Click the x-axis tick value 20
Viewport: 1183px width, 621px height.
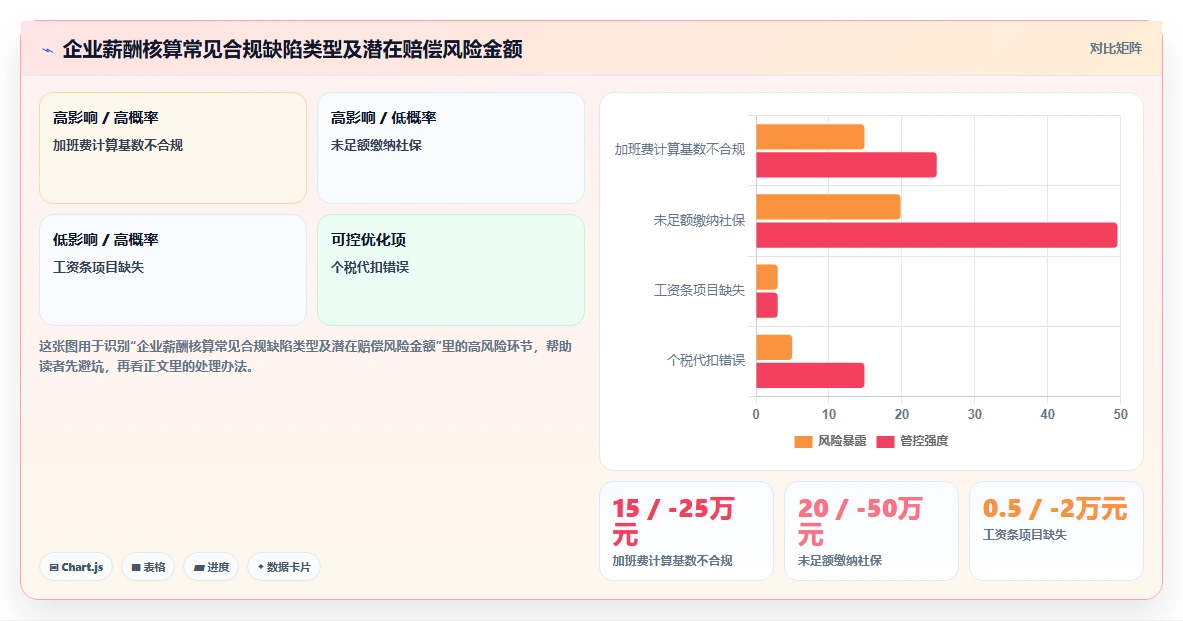coord(902,414)
